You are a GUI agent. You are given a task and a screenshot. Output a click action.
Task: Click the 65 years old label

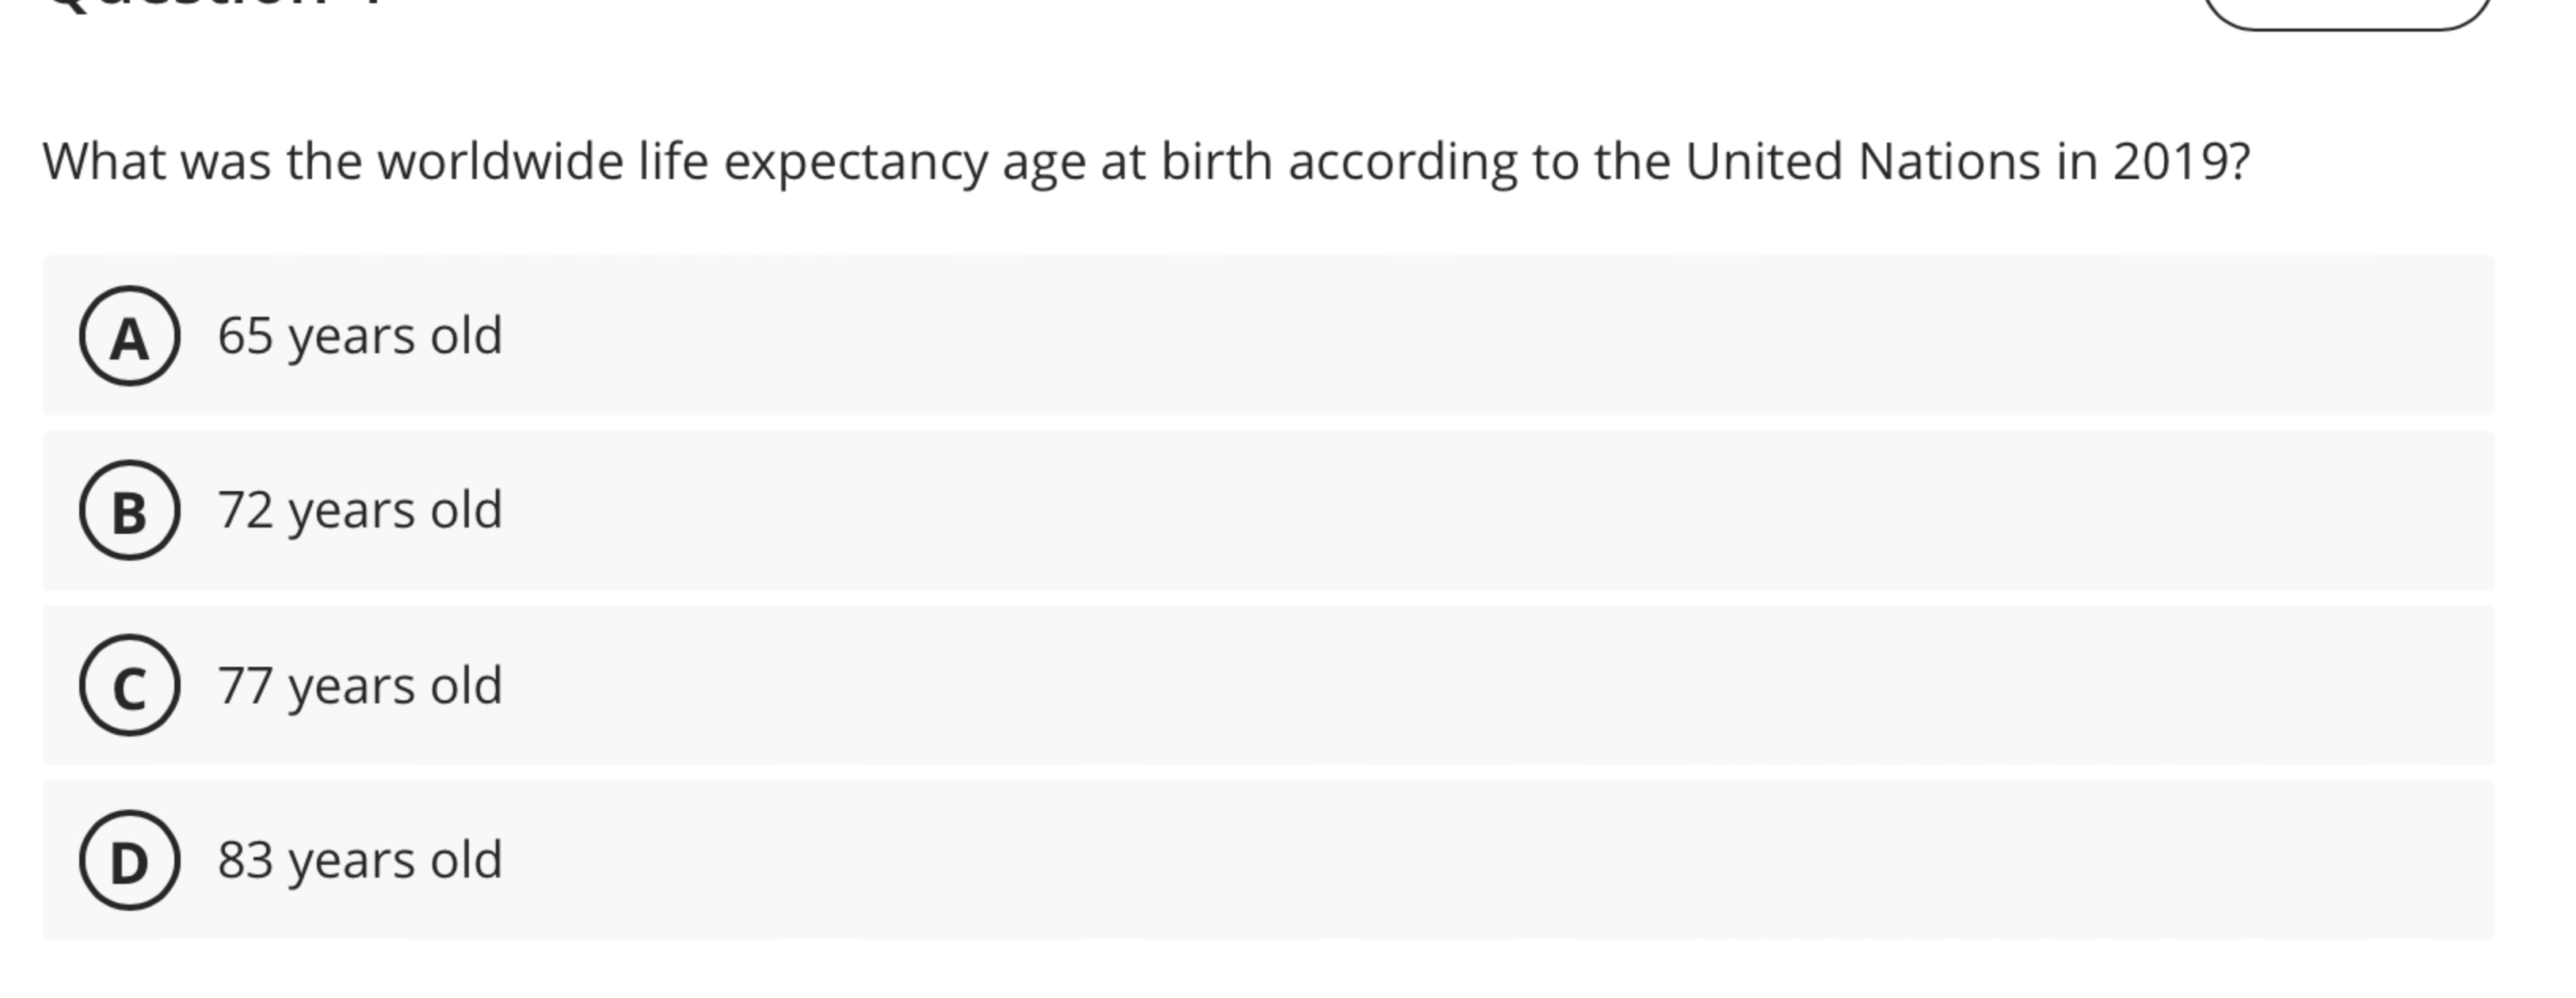pos(359,335)
